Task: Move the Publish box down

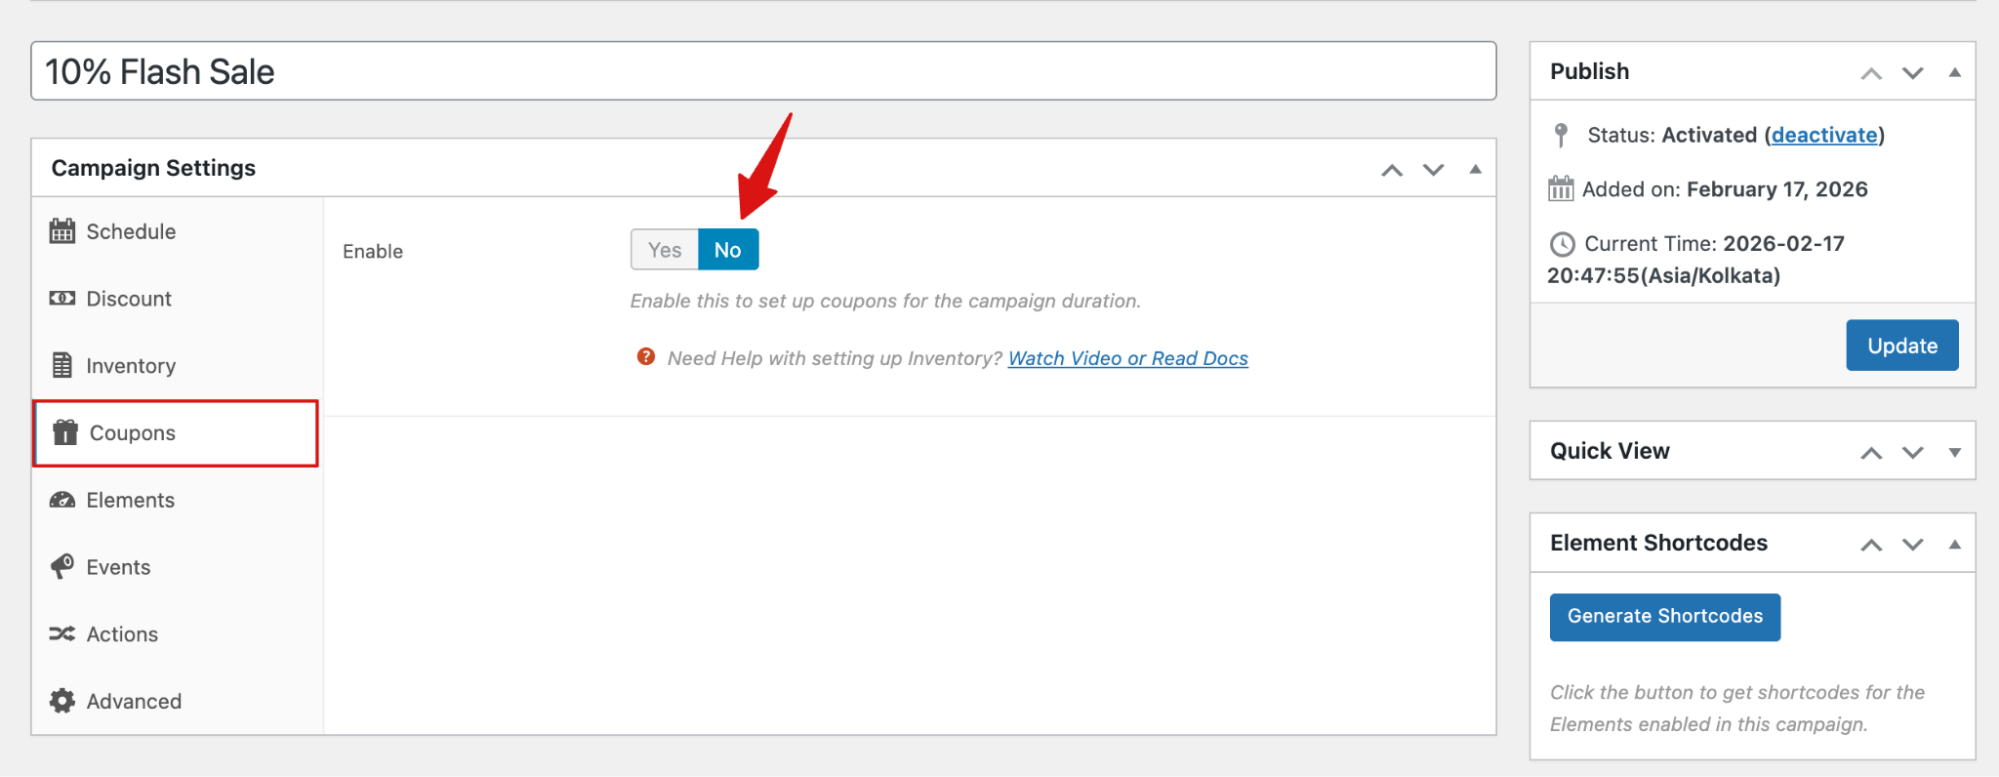Action: coord(1912,73)
